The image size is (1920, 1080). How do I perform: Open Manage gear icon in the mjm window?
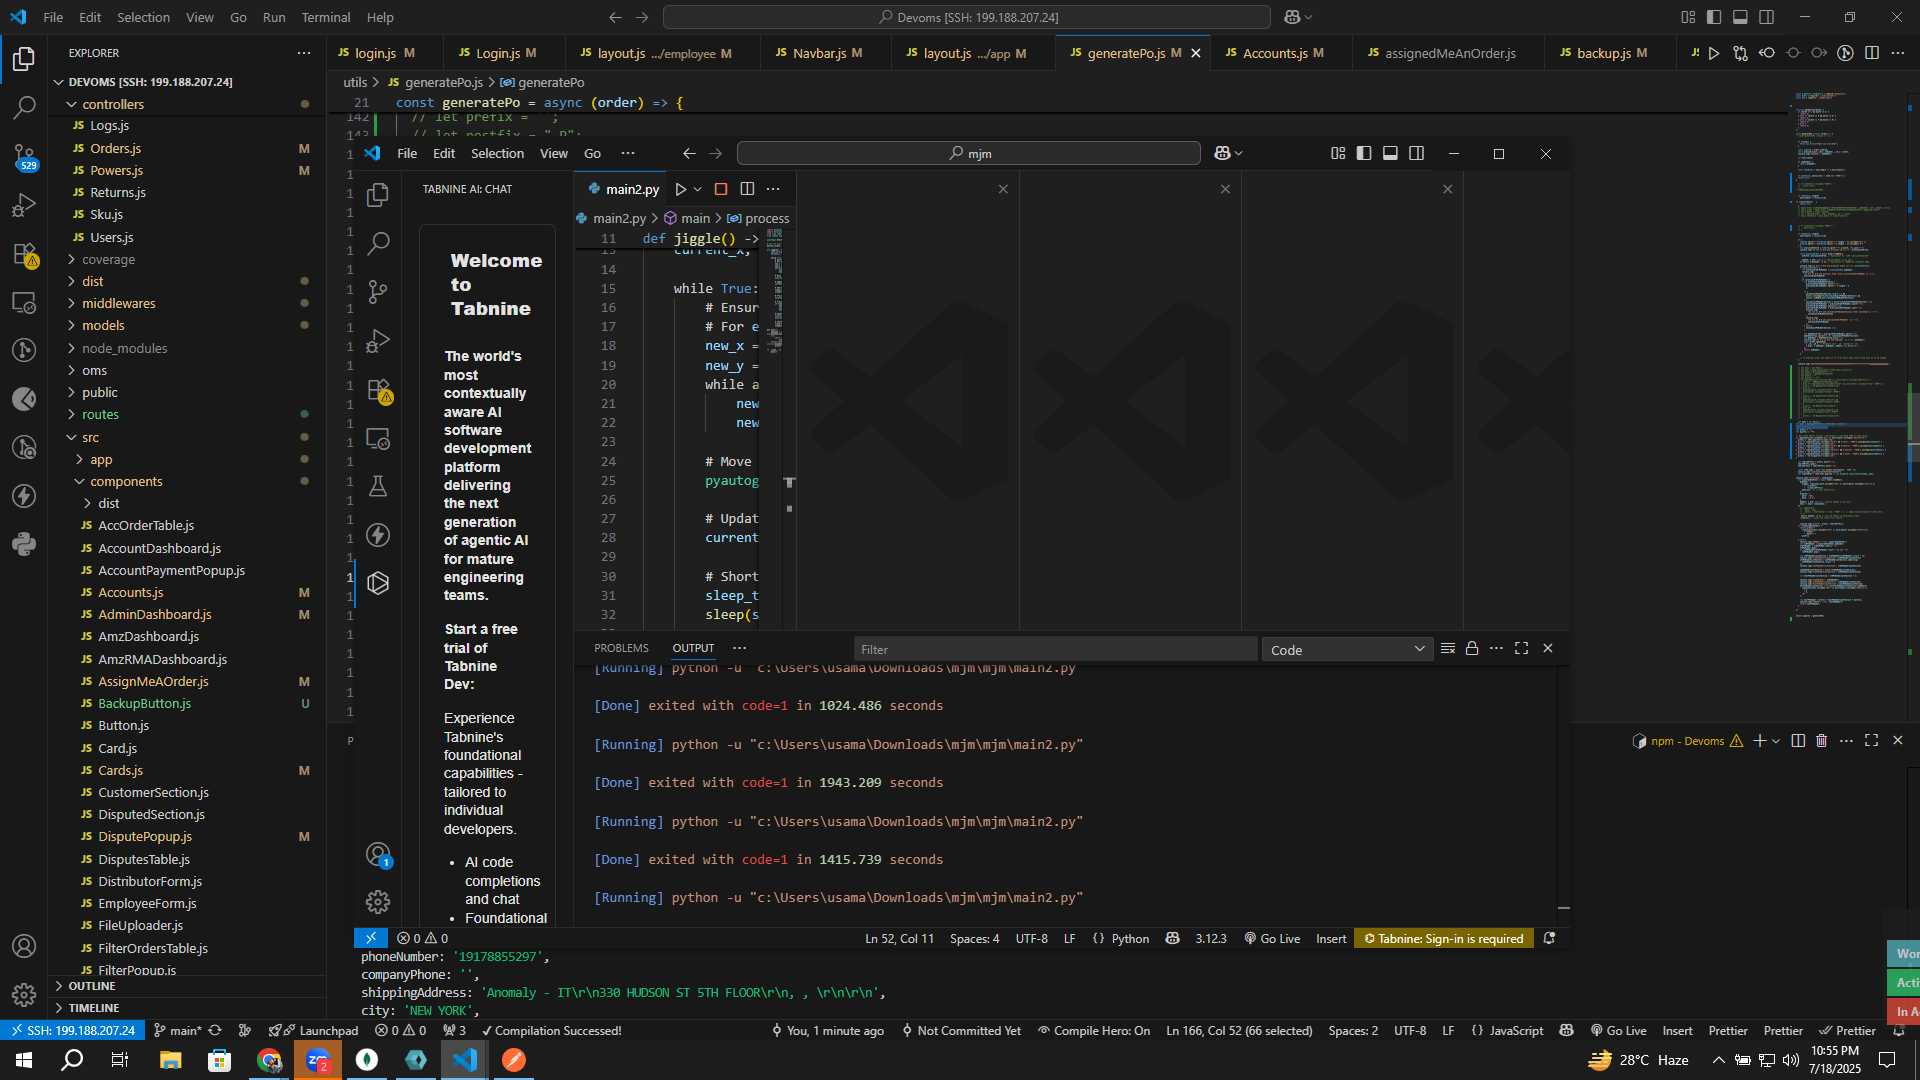(x=378, y=902)
